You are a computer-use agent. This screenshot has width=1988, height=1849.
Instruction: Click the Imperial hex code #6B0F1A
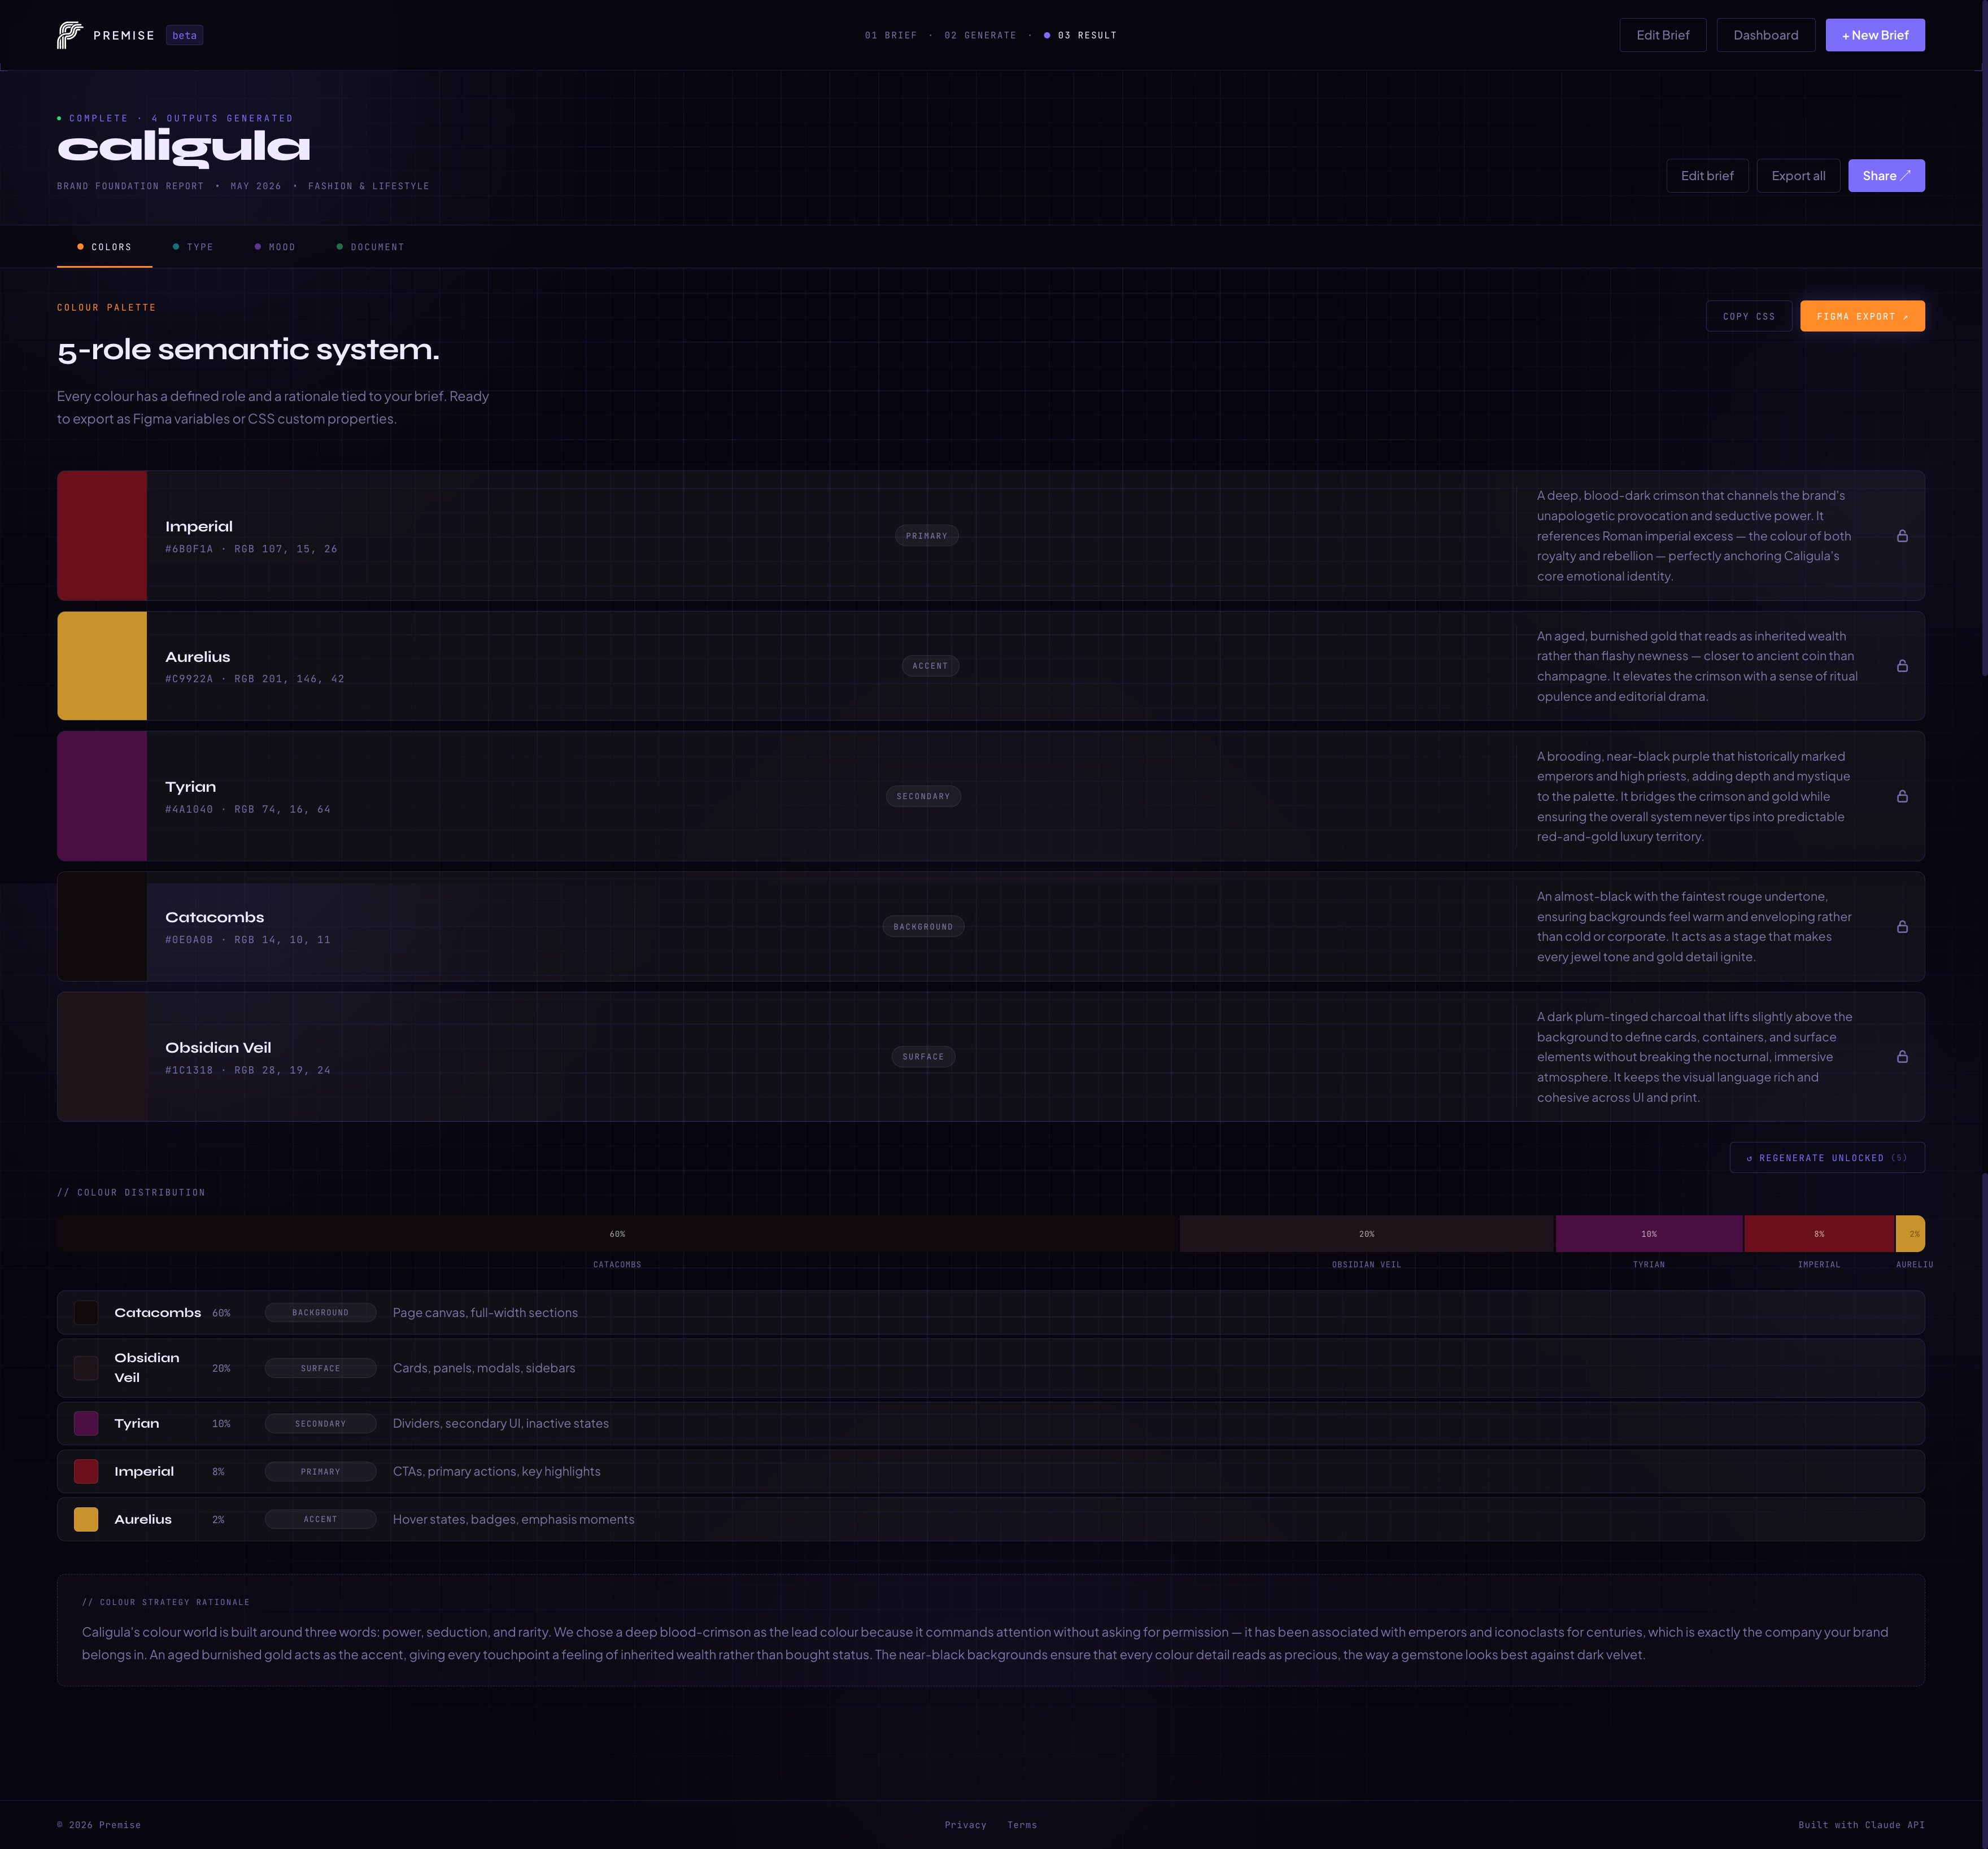tap(189, 549)
